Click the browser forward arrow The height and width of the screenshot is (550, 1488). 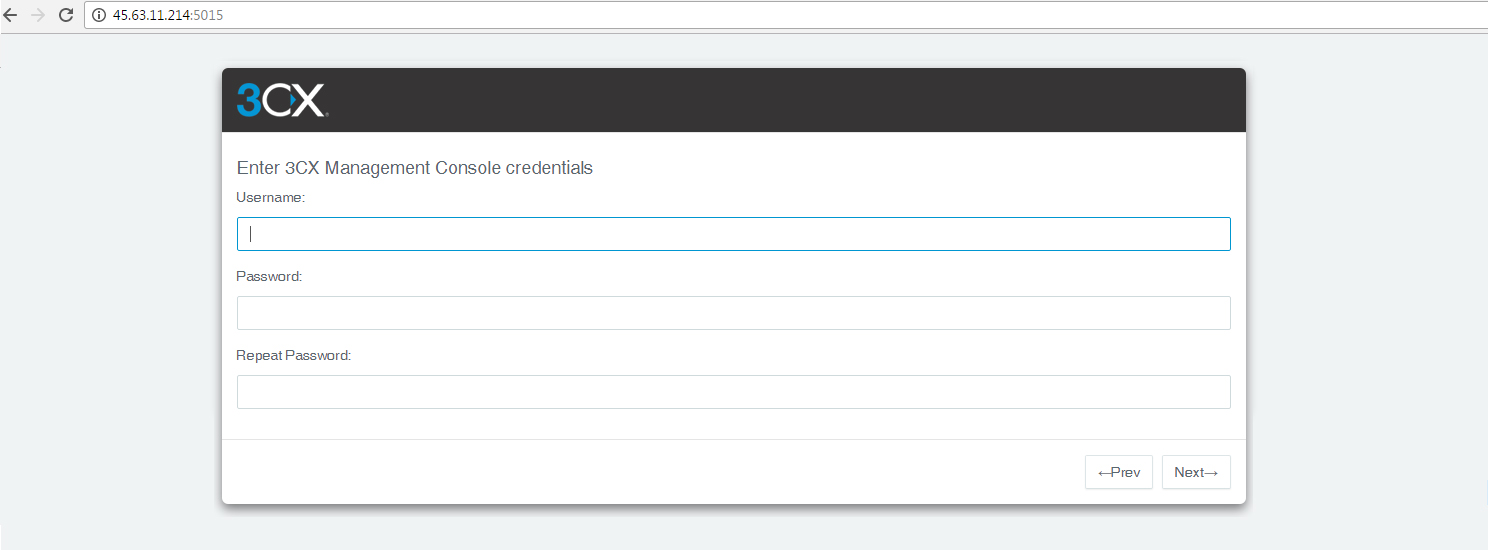click(x=38, y=15)
